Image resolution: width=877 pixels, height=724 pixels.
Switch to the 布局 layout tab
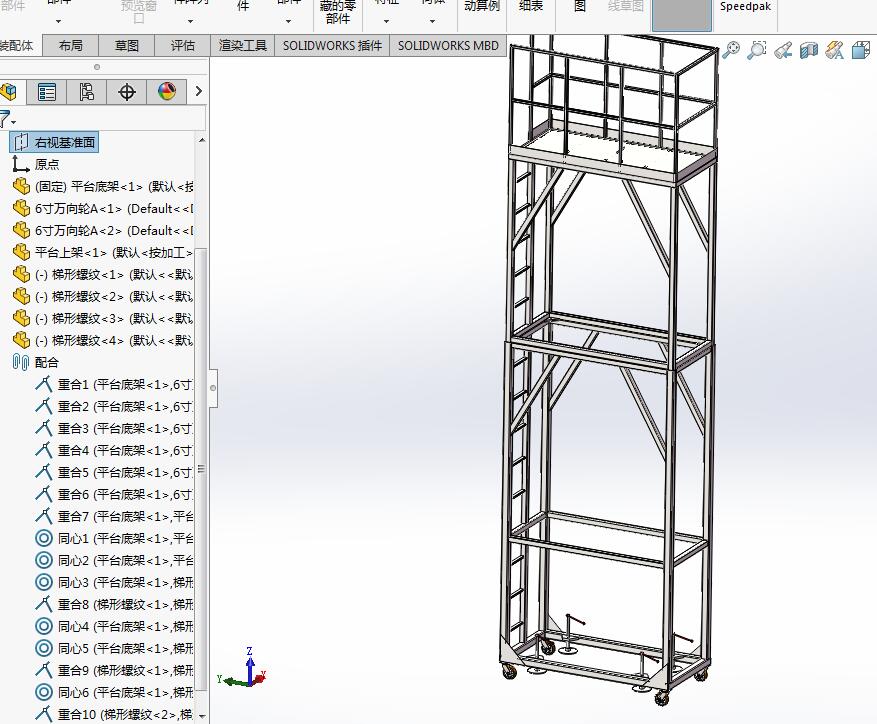[70, 45]
